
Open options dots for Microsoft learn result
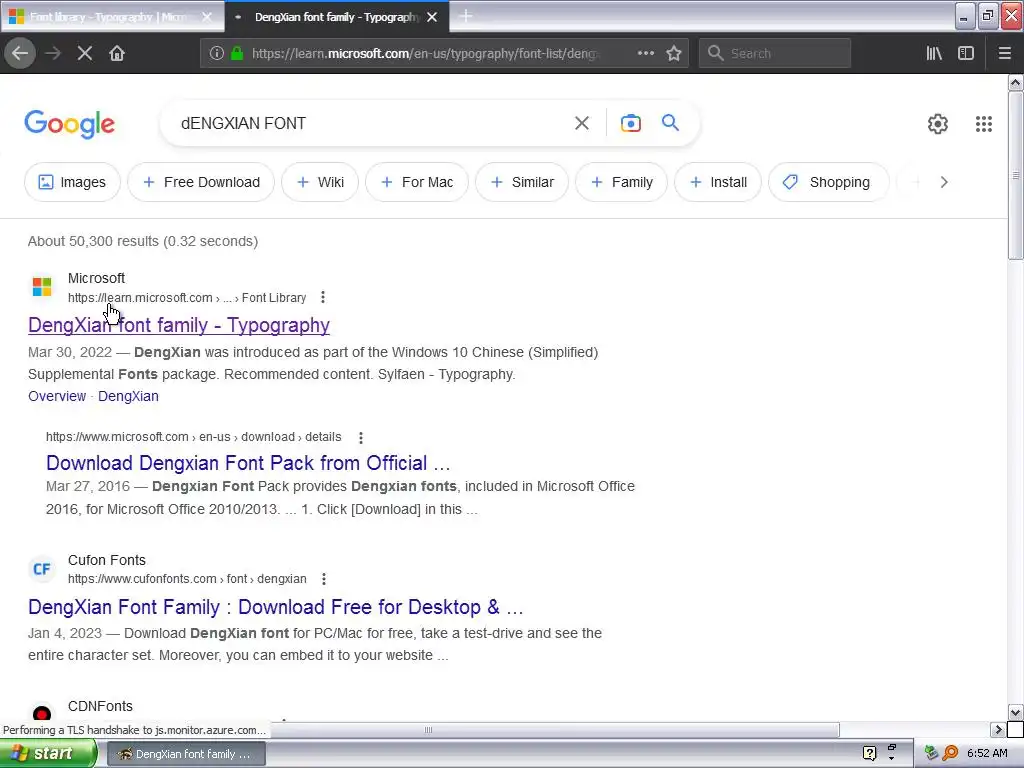click(x=323, y=297)
